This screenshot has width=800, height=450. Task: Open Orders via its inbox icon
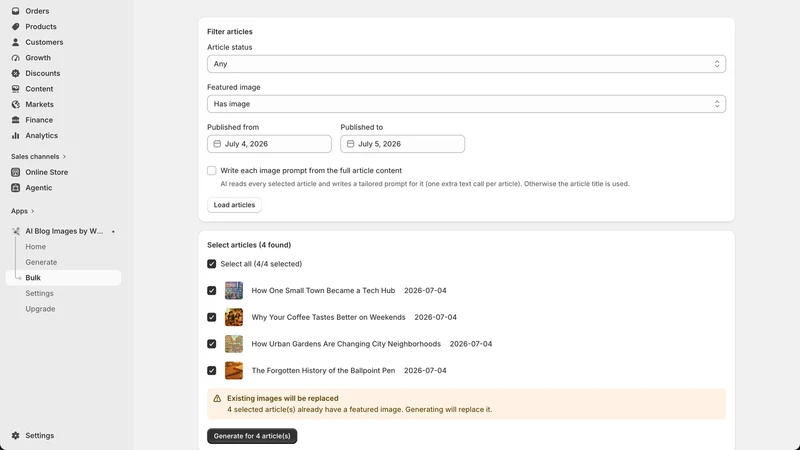pos(15,11)
